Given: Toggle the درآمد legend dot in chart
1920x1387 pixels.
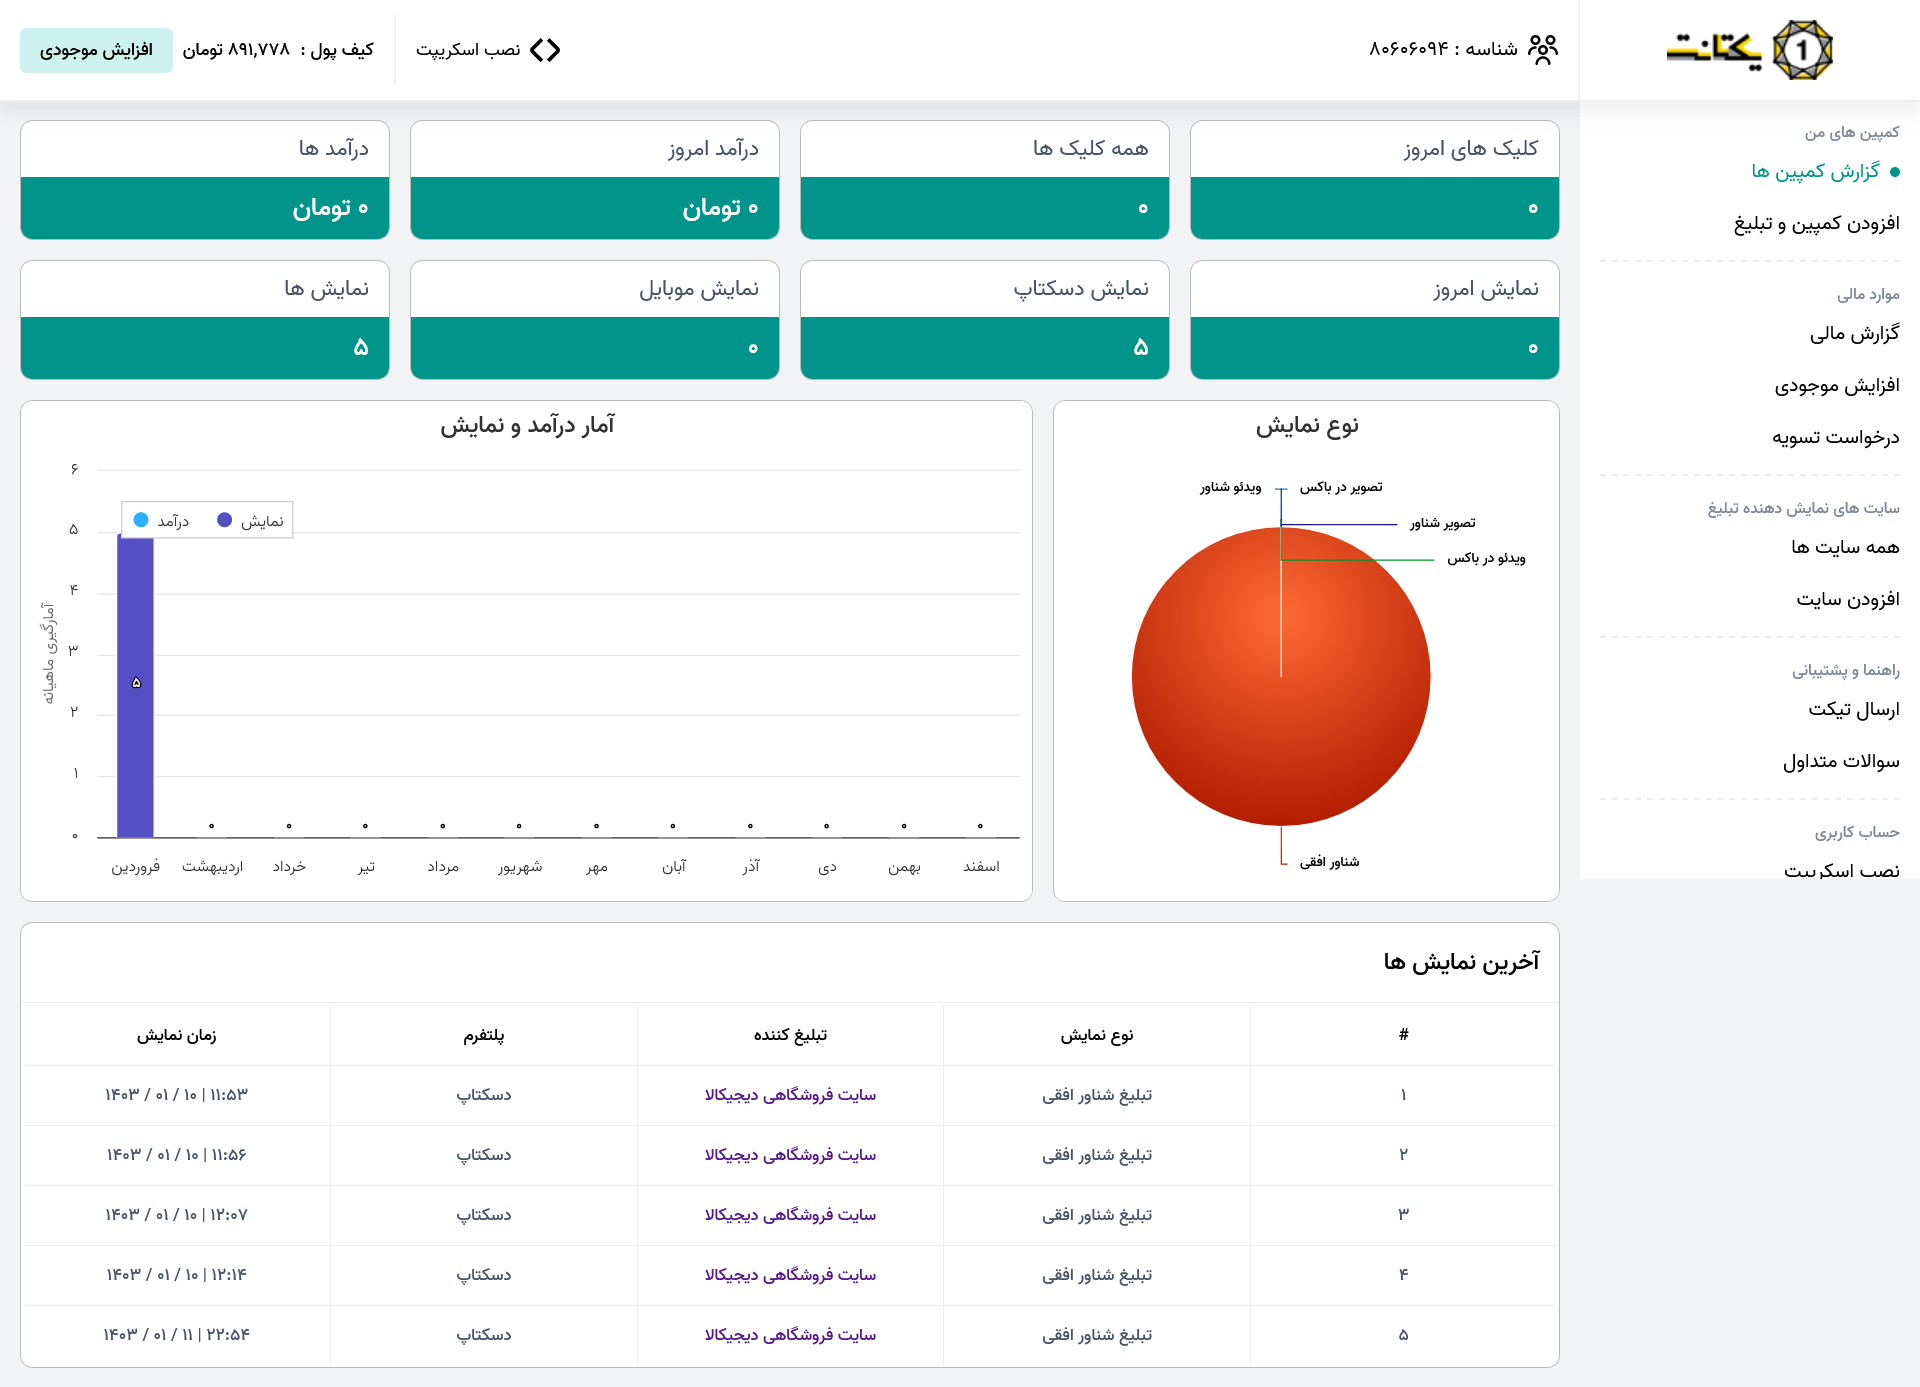Looking at the screenshot, I should (141, 520).
